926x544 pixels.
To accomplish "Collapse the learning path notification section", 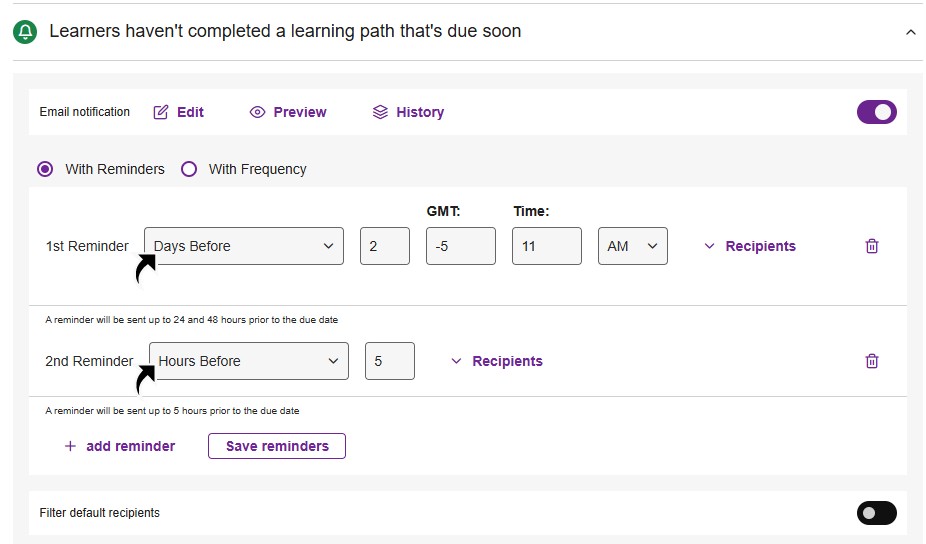I will 910,32.
